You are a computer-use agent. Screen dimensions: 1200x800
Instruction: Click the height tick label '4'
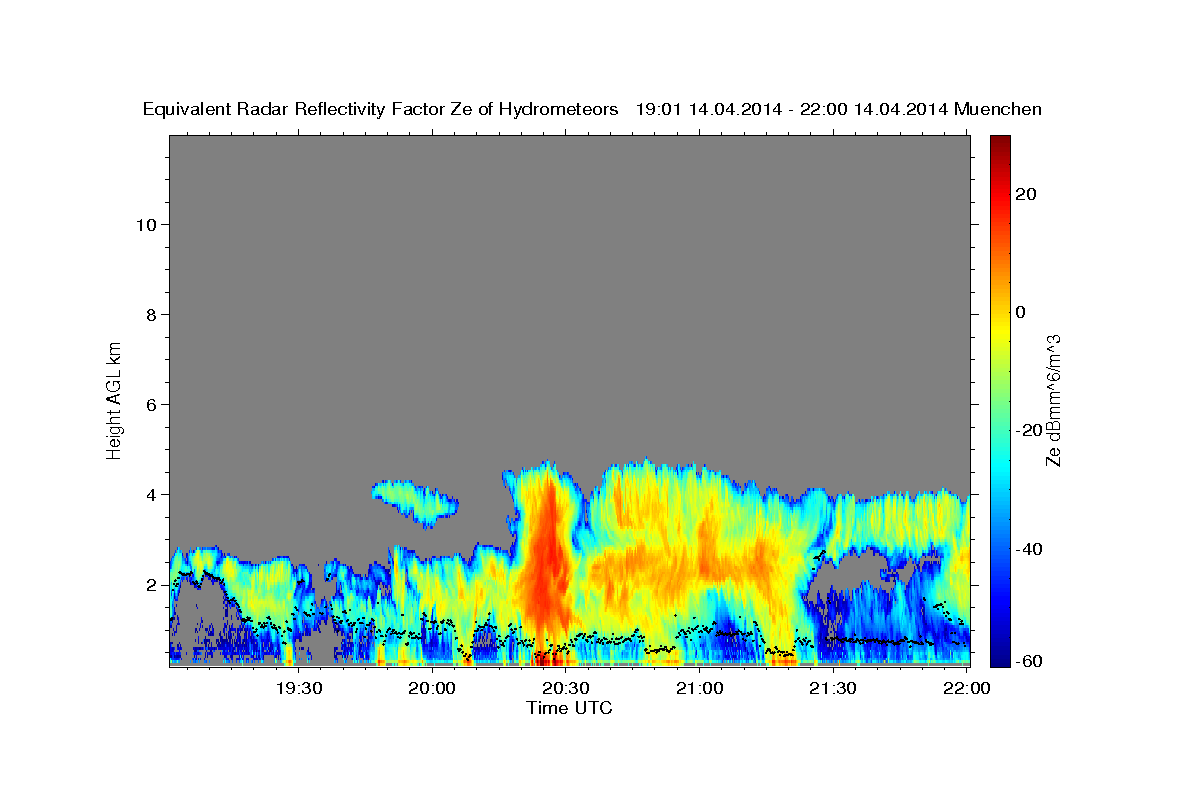152,494
